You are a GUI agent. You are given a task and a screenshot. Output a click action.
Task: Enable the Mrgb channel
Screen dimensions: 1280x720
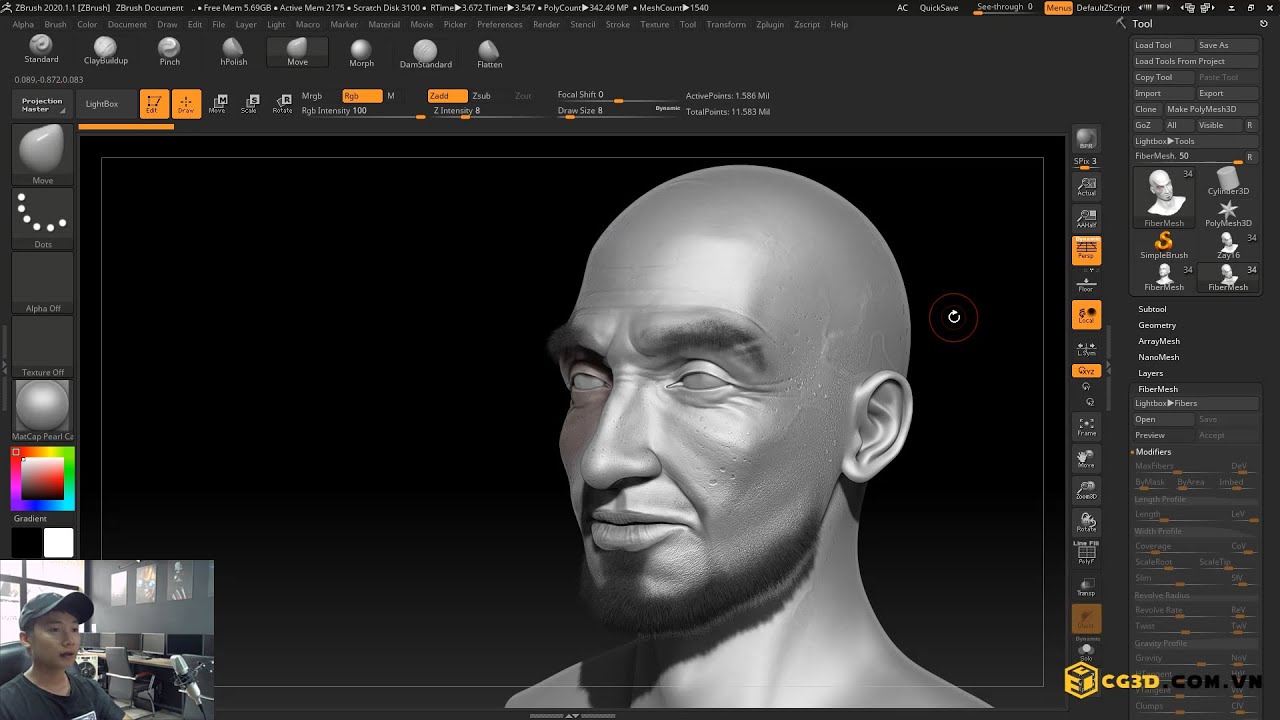[x=312, y=96]
